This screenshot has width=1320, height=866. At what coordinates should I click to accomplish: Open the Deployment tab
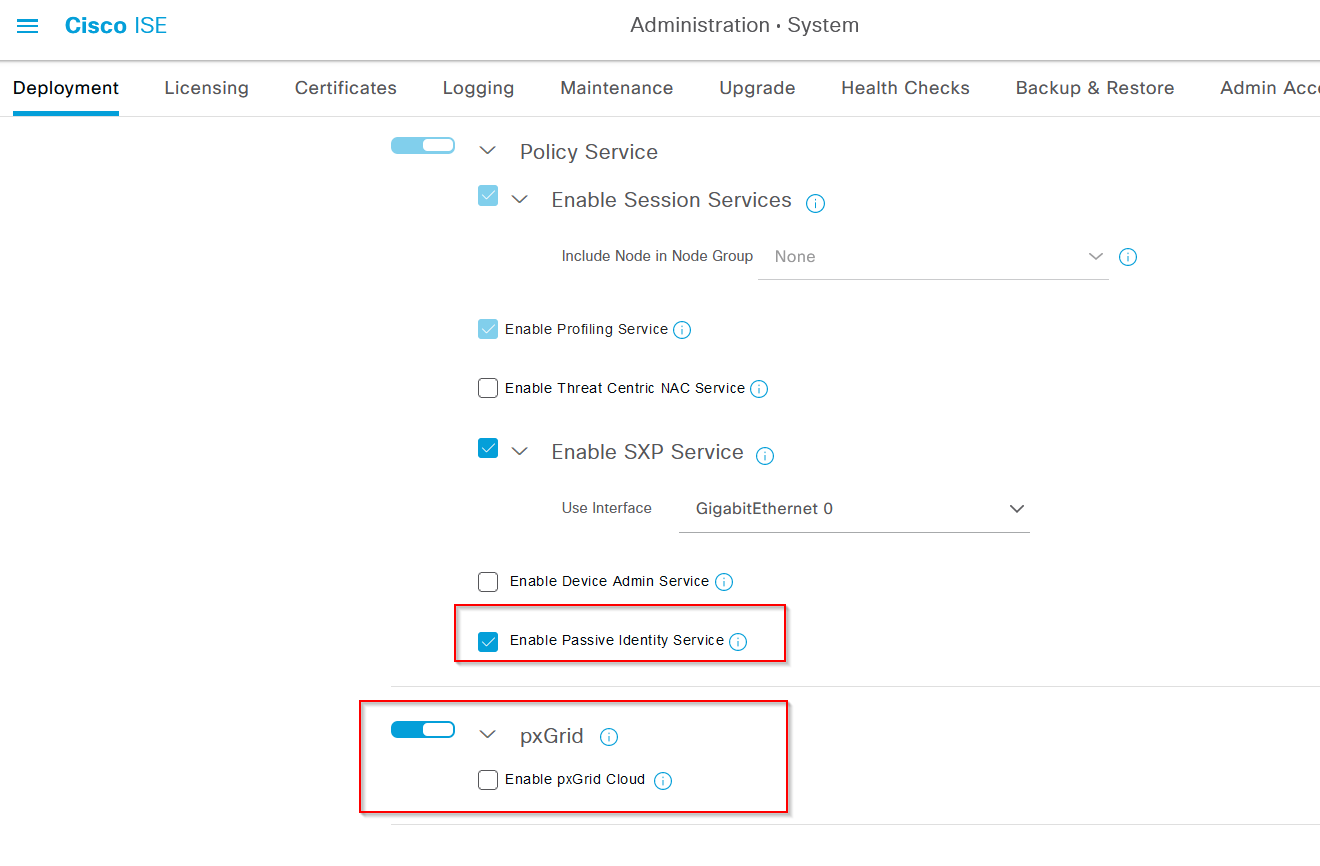66,88
